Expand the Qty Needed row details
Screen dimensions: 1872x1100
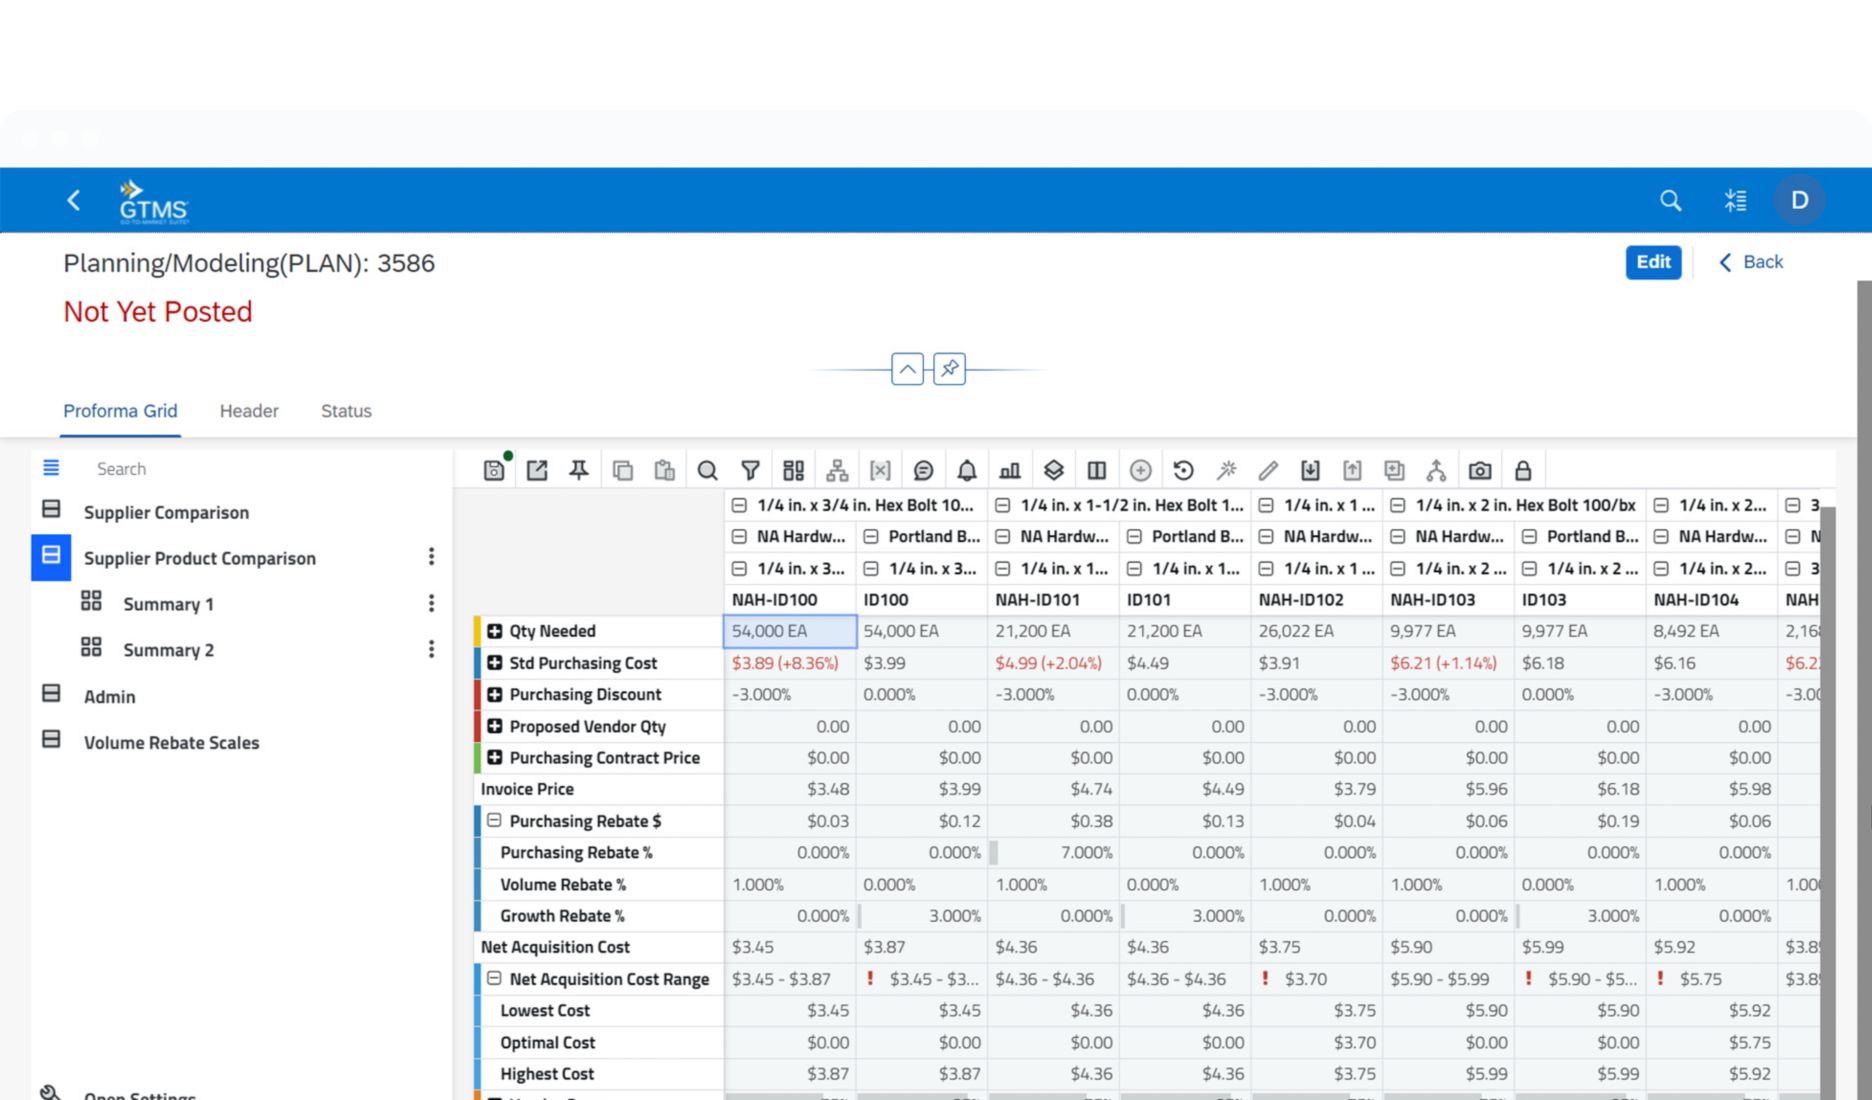[x=494, y=631]
